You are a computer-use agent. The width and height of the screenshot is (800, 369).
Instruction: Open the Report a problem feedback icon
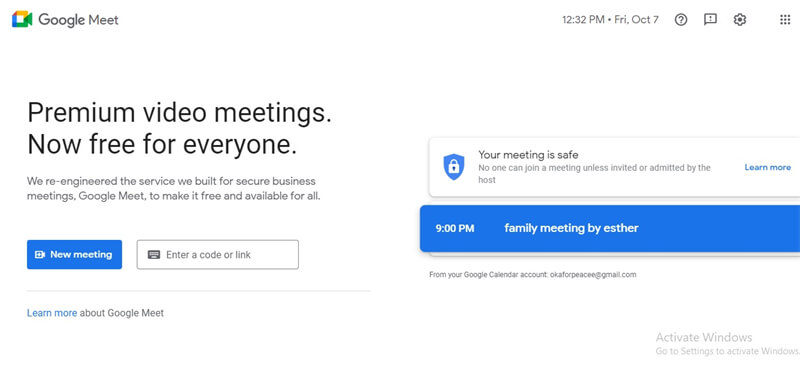[710, 20]
